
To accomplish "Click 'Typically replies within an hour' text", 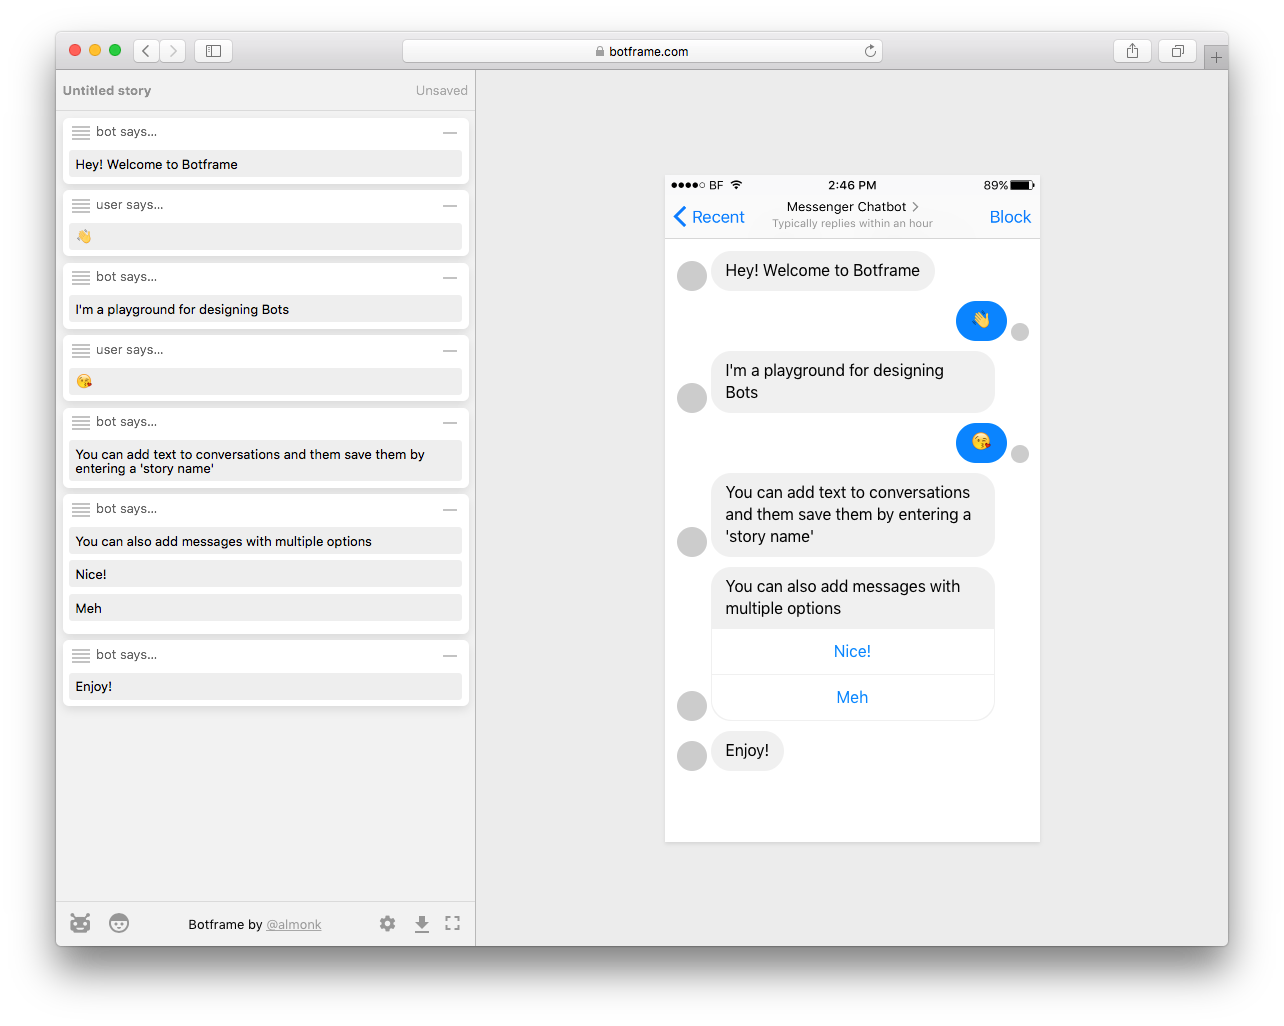I will (x=852, y=224).
